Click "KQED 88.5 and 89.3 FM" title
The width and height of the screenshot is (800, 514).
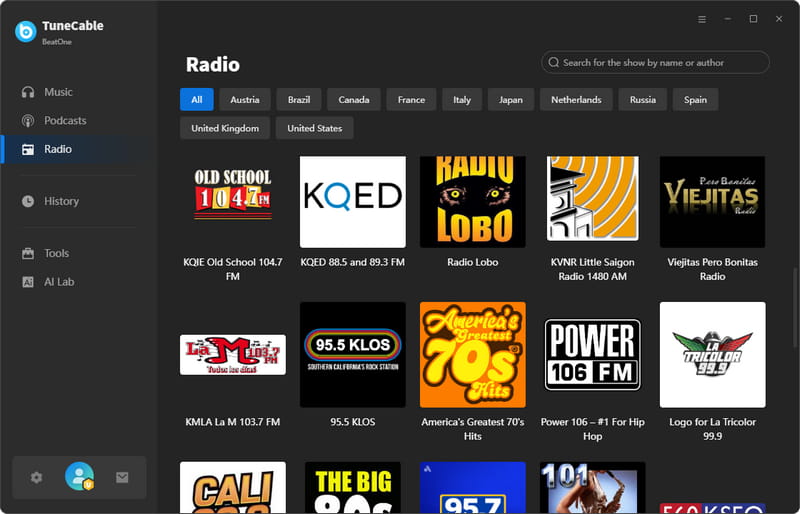point(353,262)
